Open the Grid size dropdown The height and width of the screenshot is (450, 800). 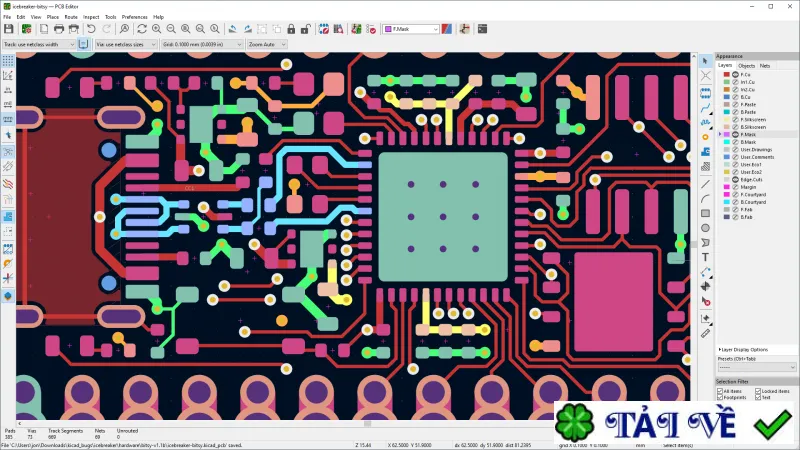click(202, 44)
